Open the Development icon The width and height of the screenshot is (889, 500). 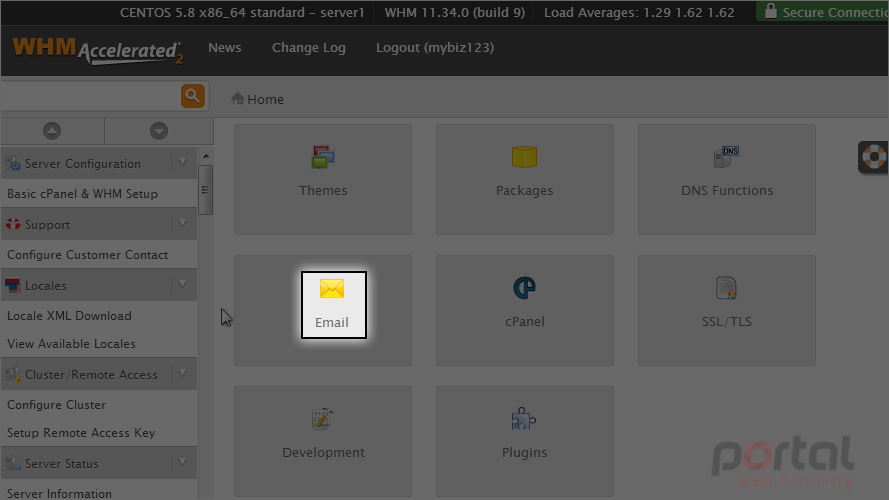(x=323, y=419)
